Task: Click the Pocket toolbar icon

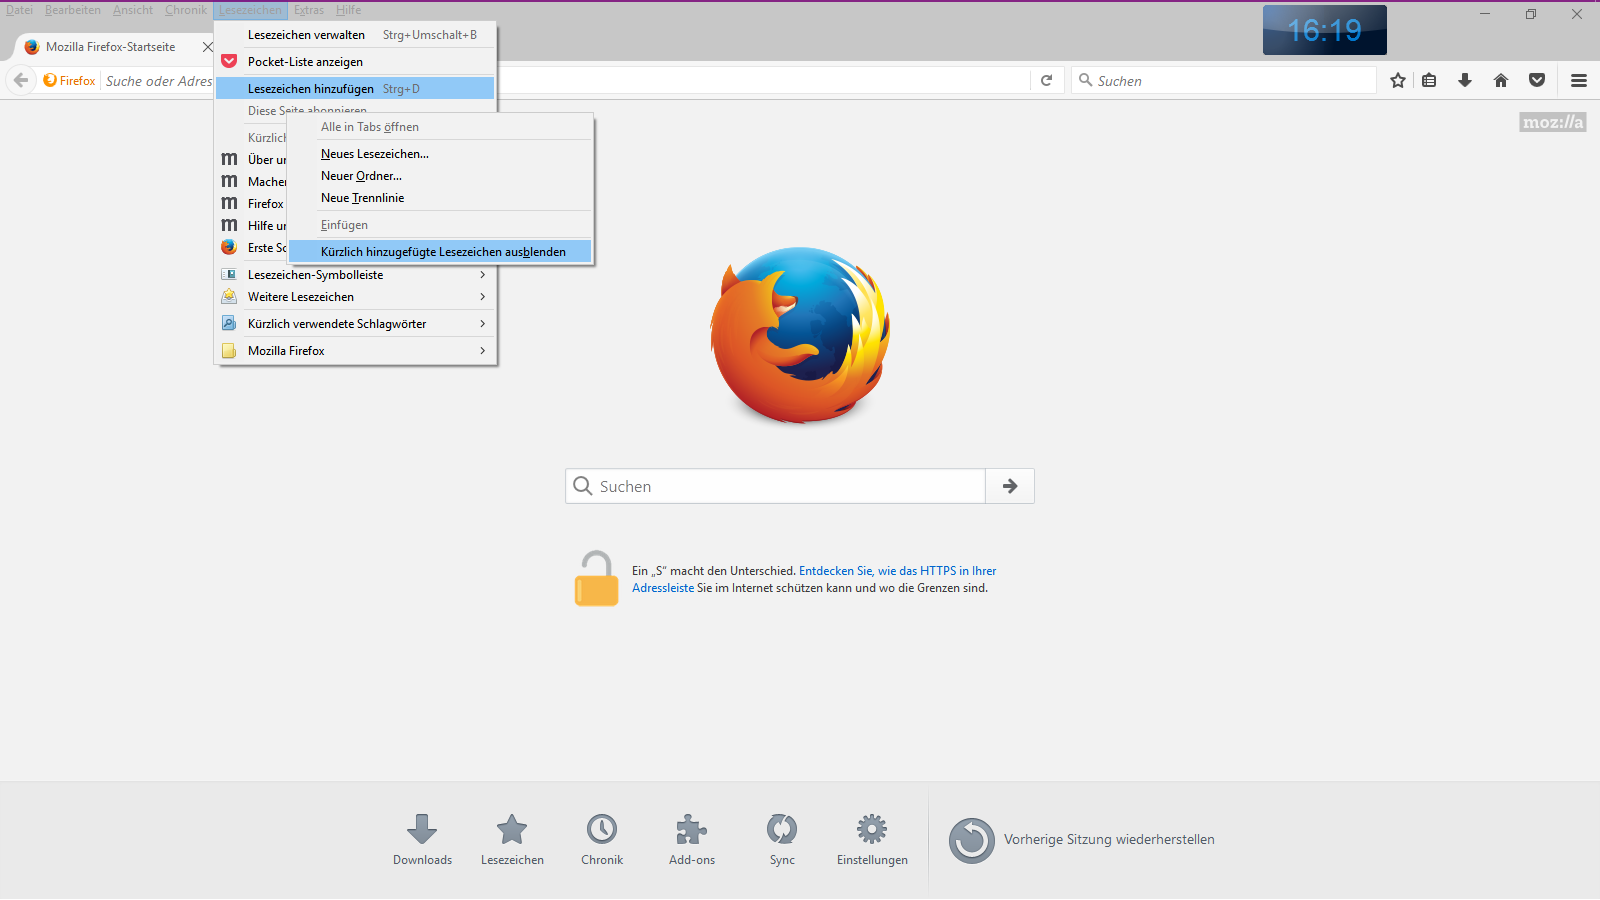Action: coord(1537,81)
